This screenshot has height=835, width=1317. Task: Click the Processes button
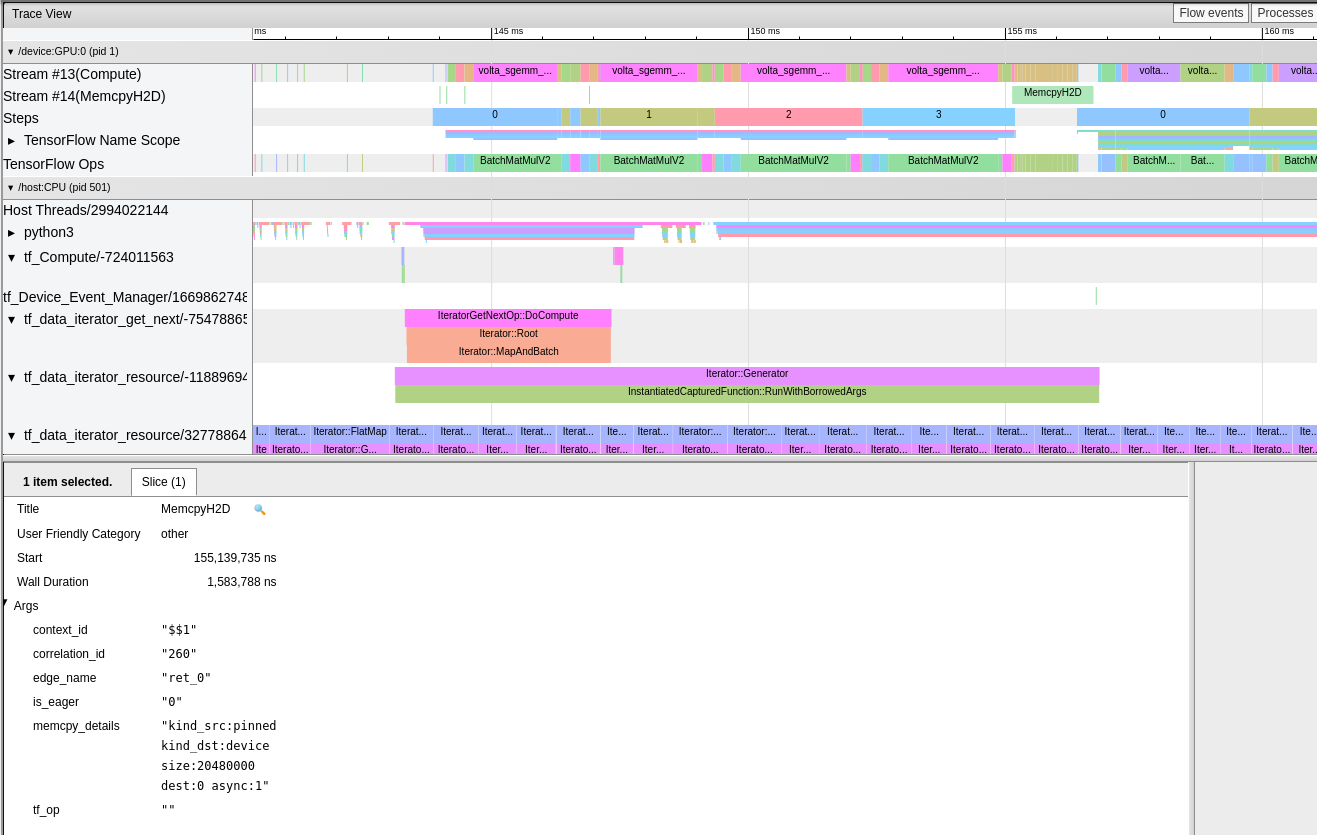[x=1283, y=13]
